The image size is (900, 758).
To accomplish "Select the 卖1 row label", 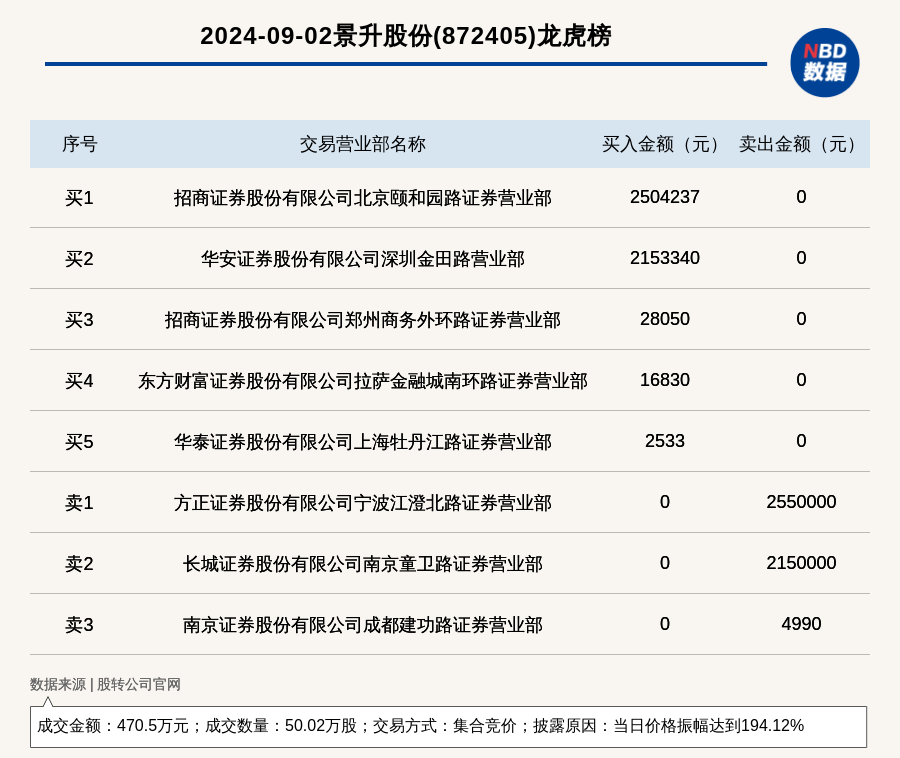I will point(79,503).
